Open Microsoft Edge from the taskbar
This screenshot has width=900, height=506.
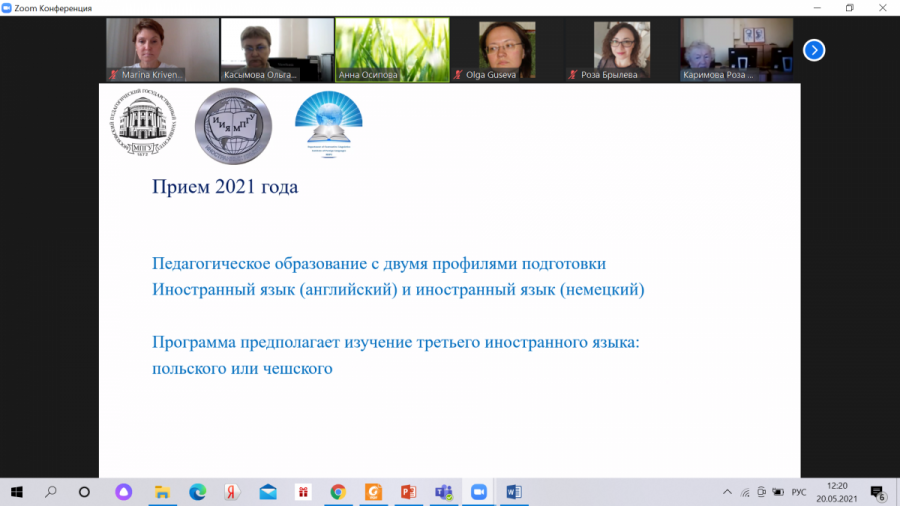198,492
